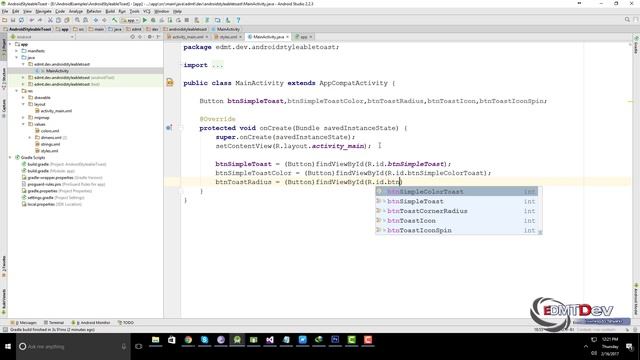Click the Open folder toolbar icon
The width and height of the screenshot is (640, 360).
coord(4,20)
